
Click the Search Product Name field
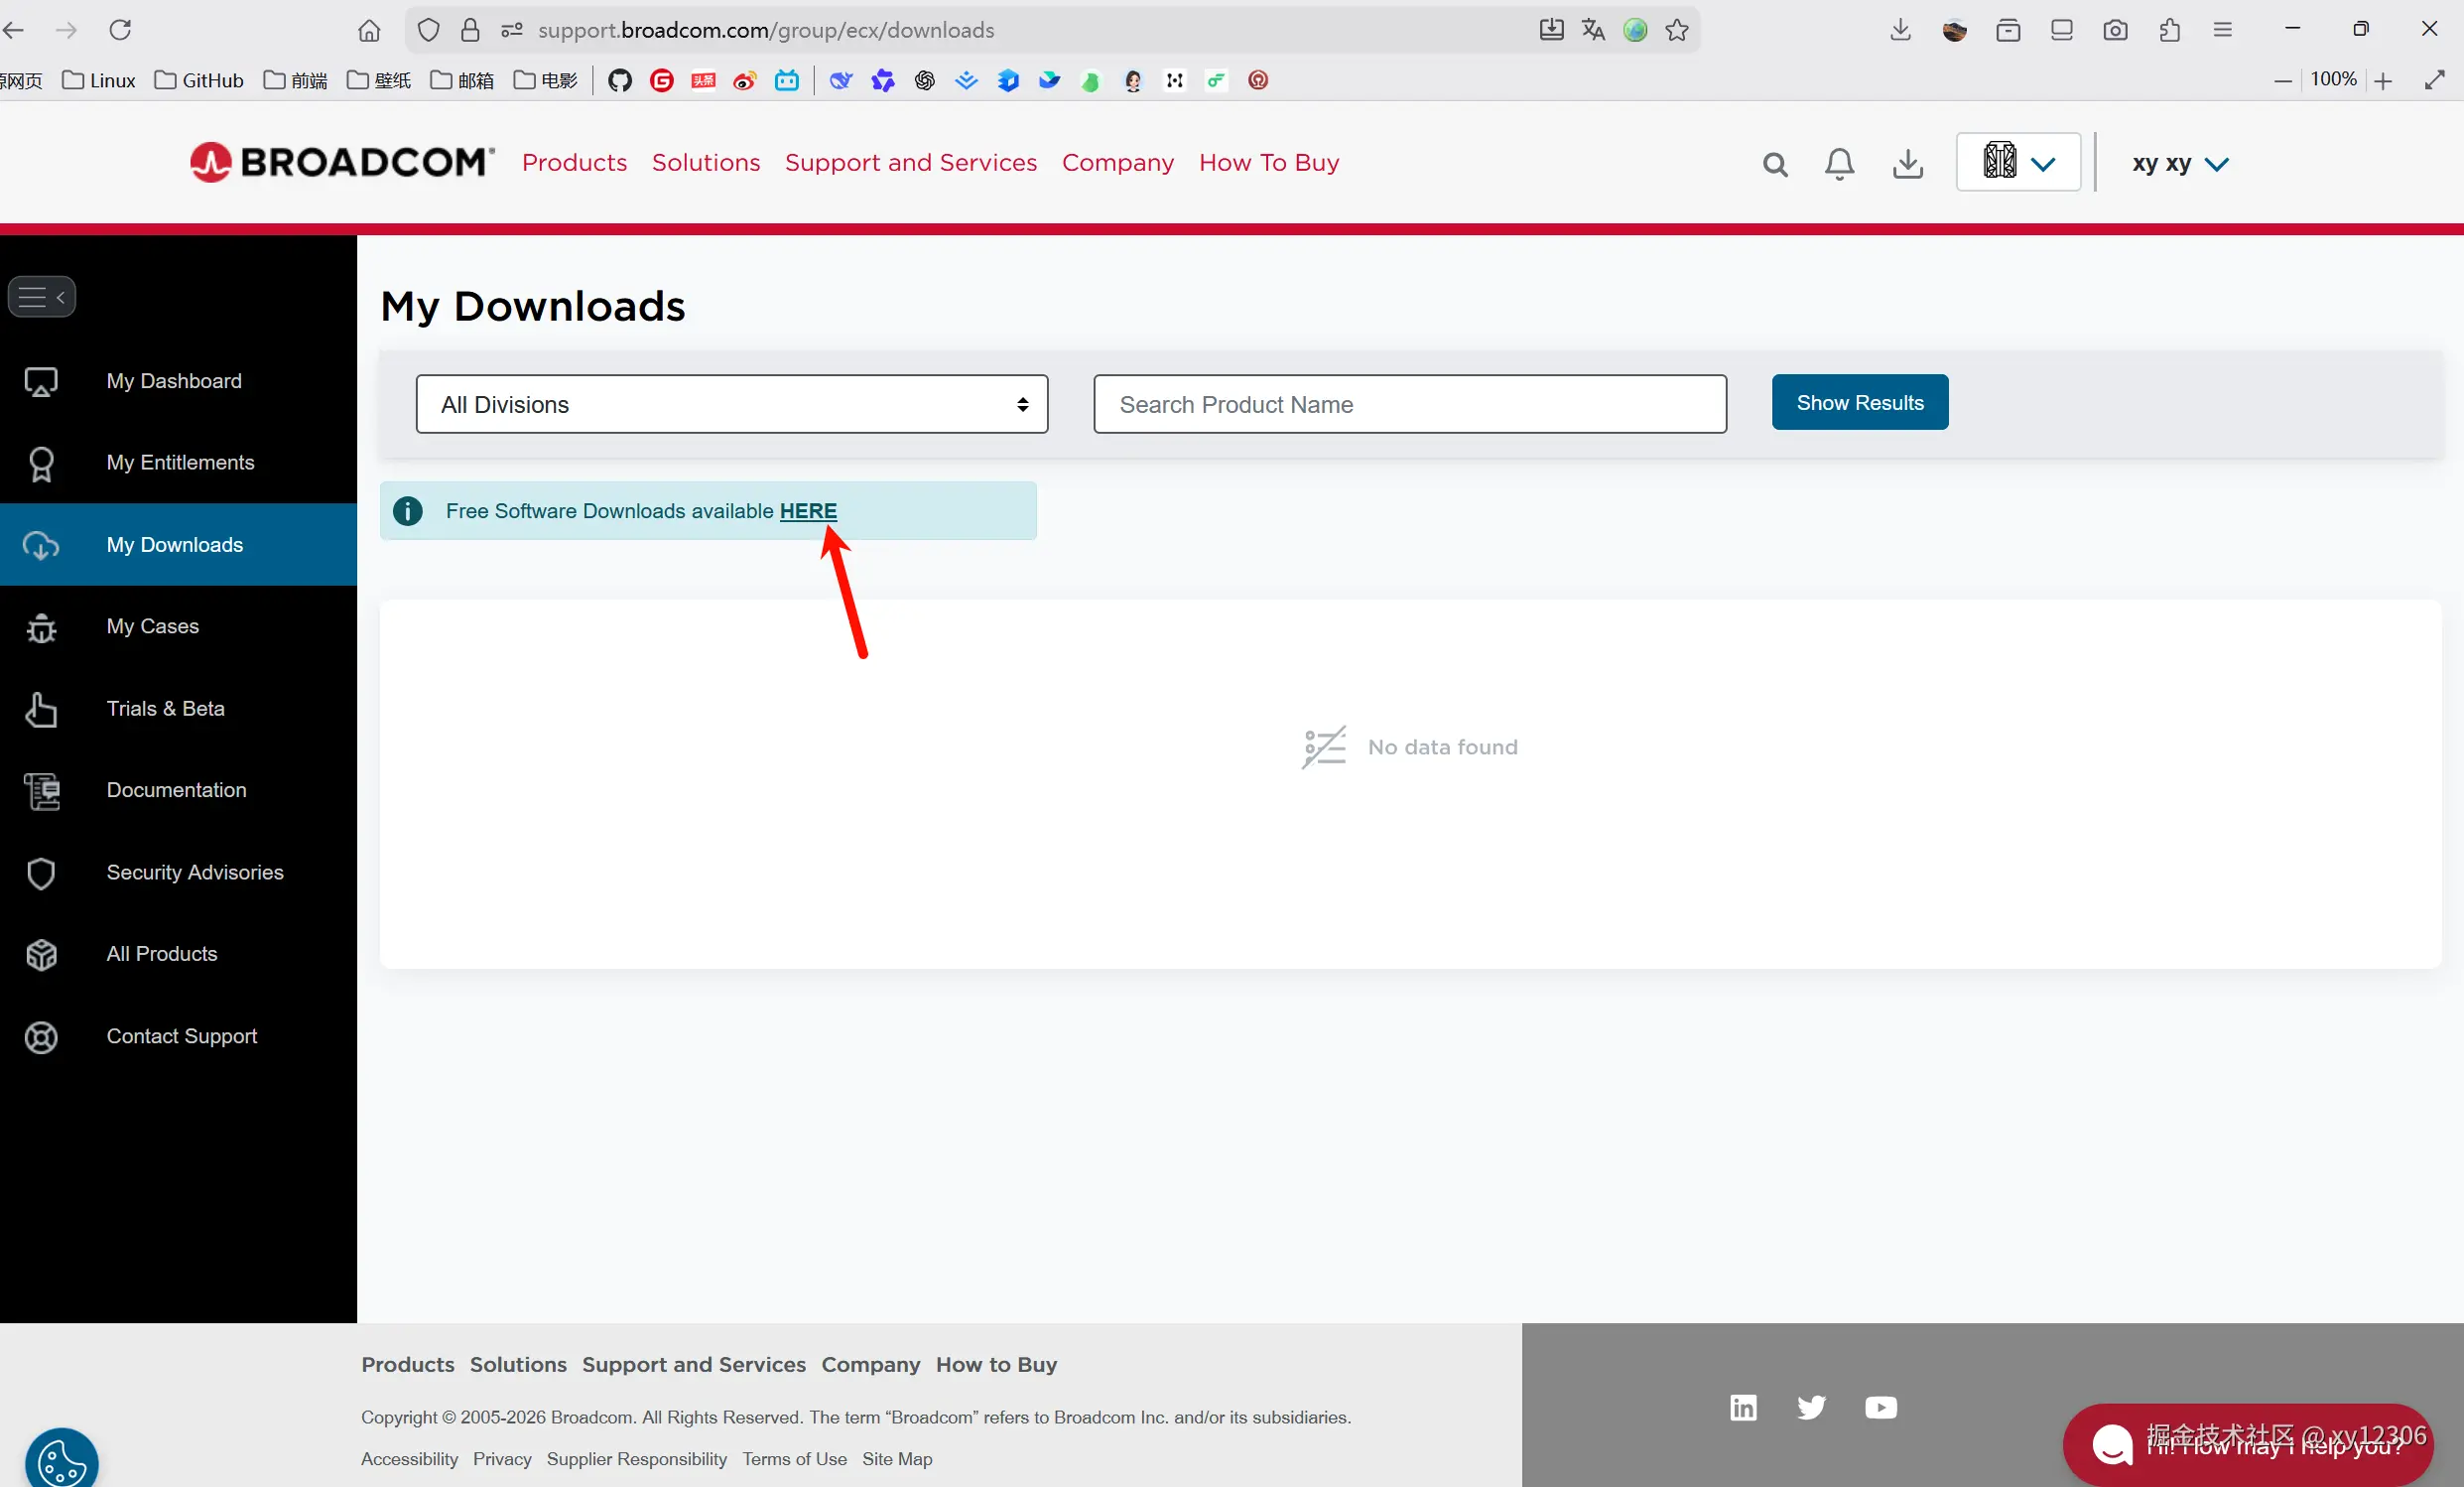(x=1409, y=404)
